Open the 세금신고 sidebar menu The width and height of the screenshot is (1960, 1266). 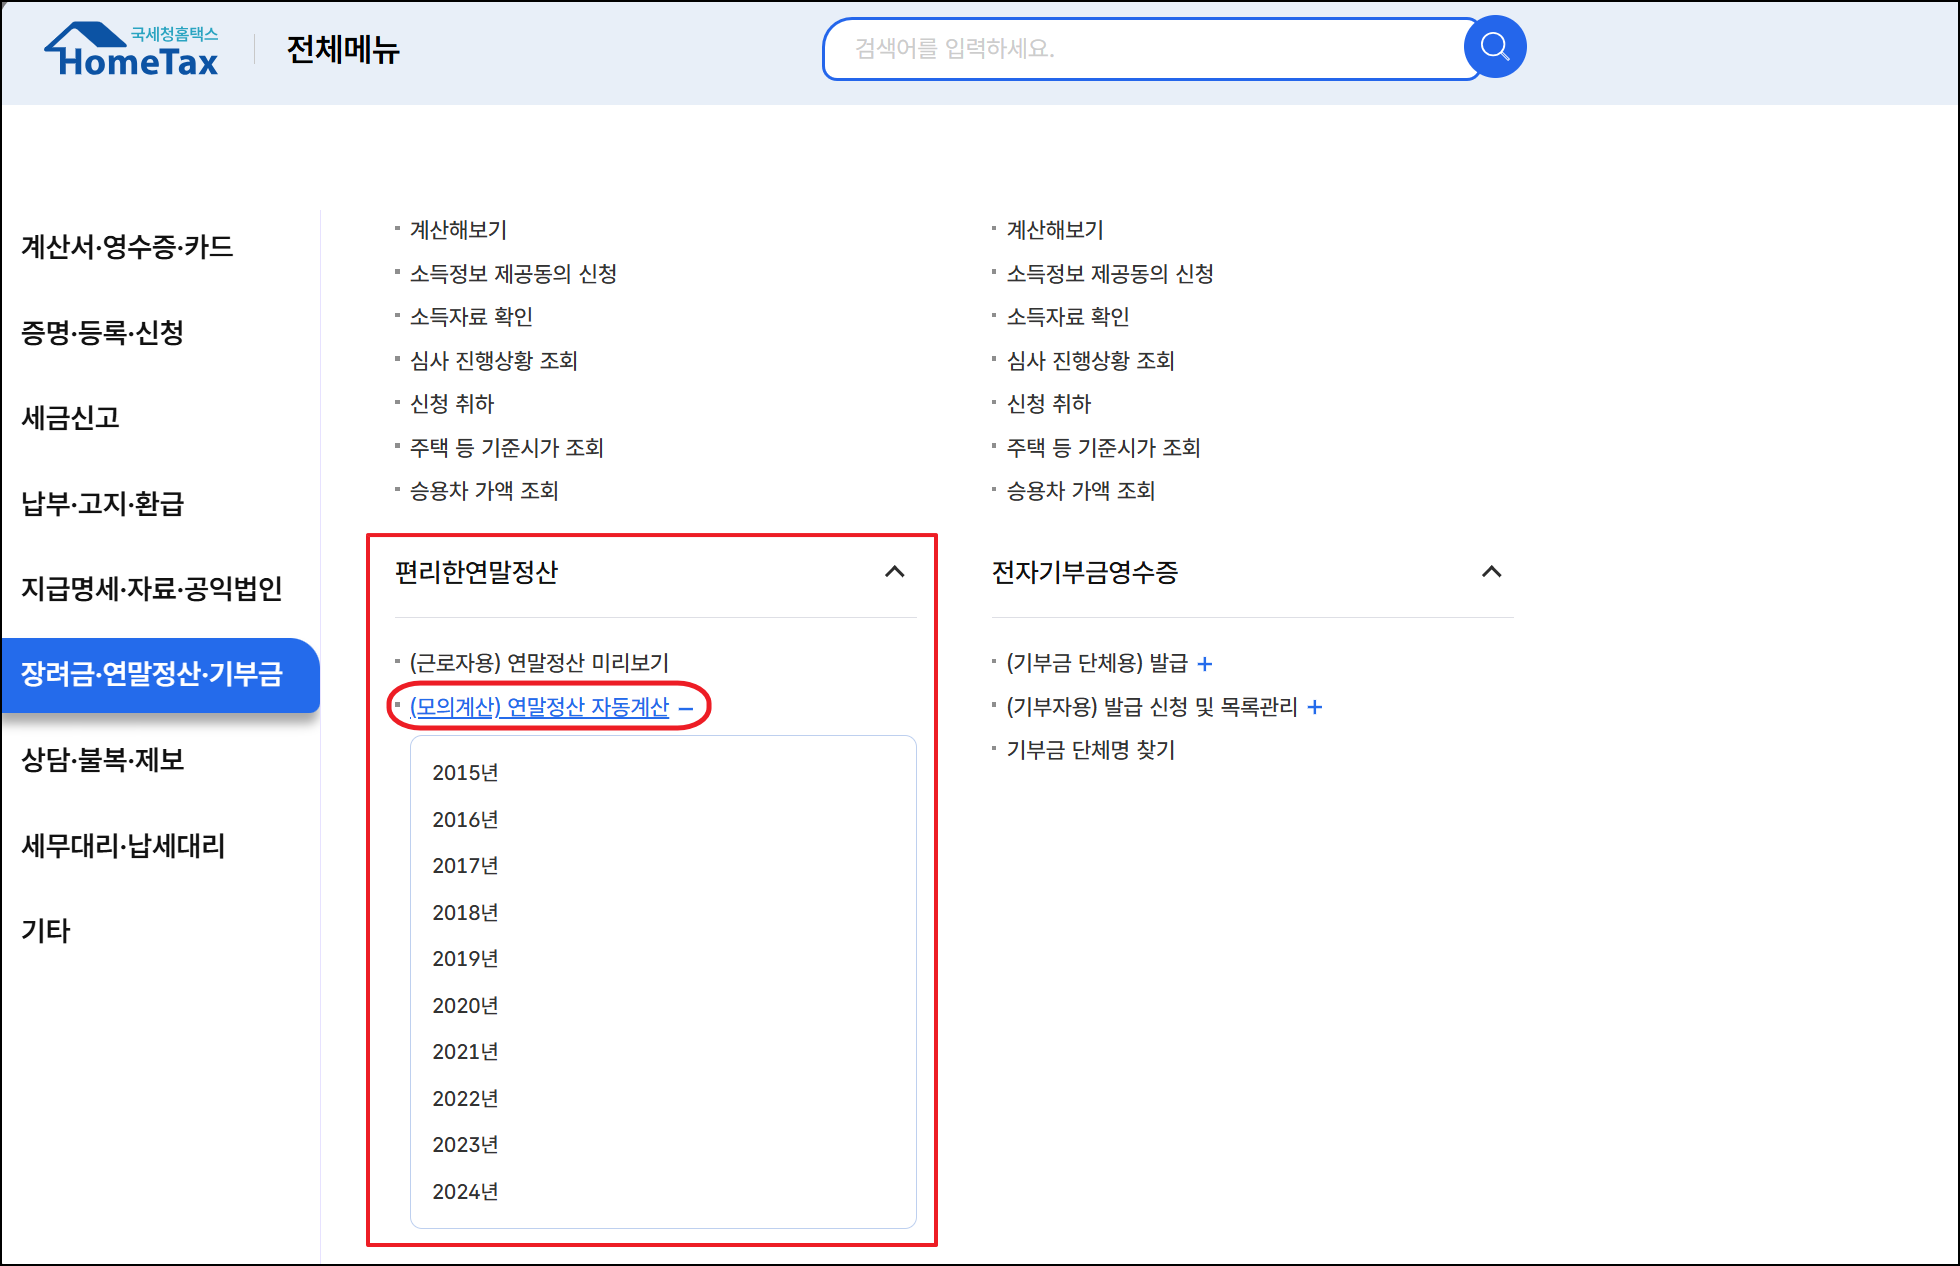coord(71,417)
